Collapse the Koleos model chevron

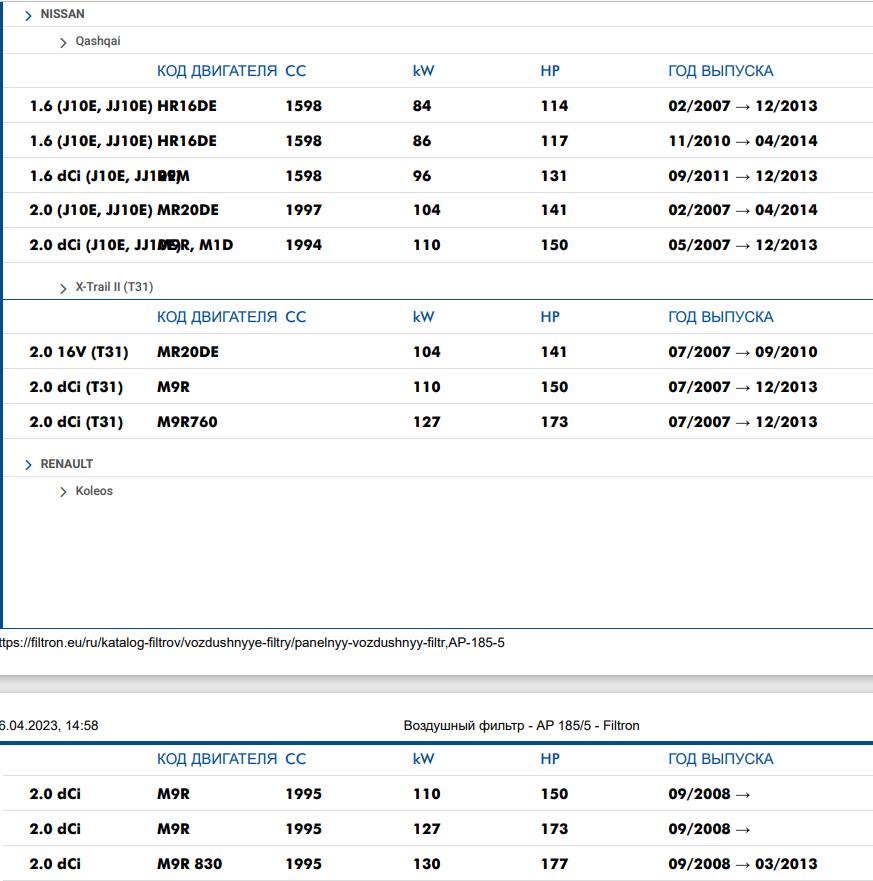coord(63,492)
